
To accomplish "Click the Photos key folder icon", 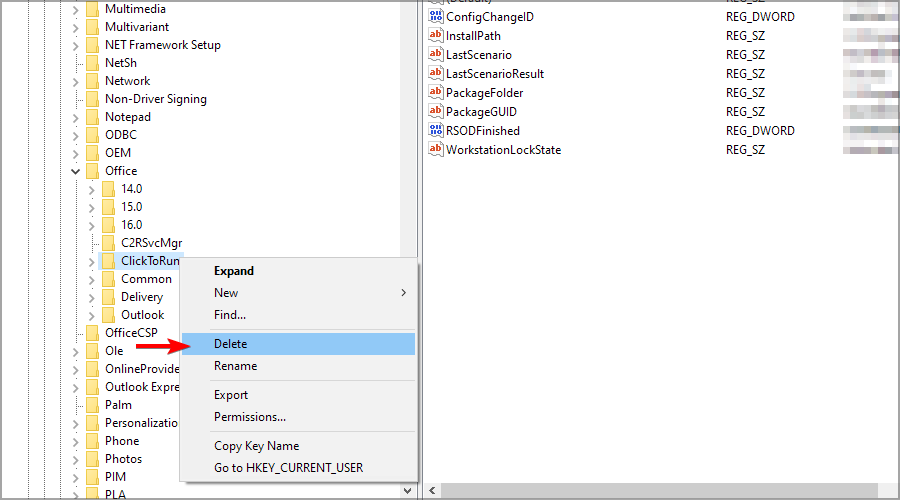I will click(92, 459).
